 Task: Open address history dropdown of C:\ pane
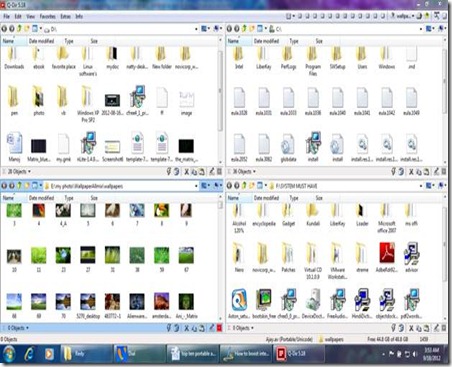click(x=421, y=29)
